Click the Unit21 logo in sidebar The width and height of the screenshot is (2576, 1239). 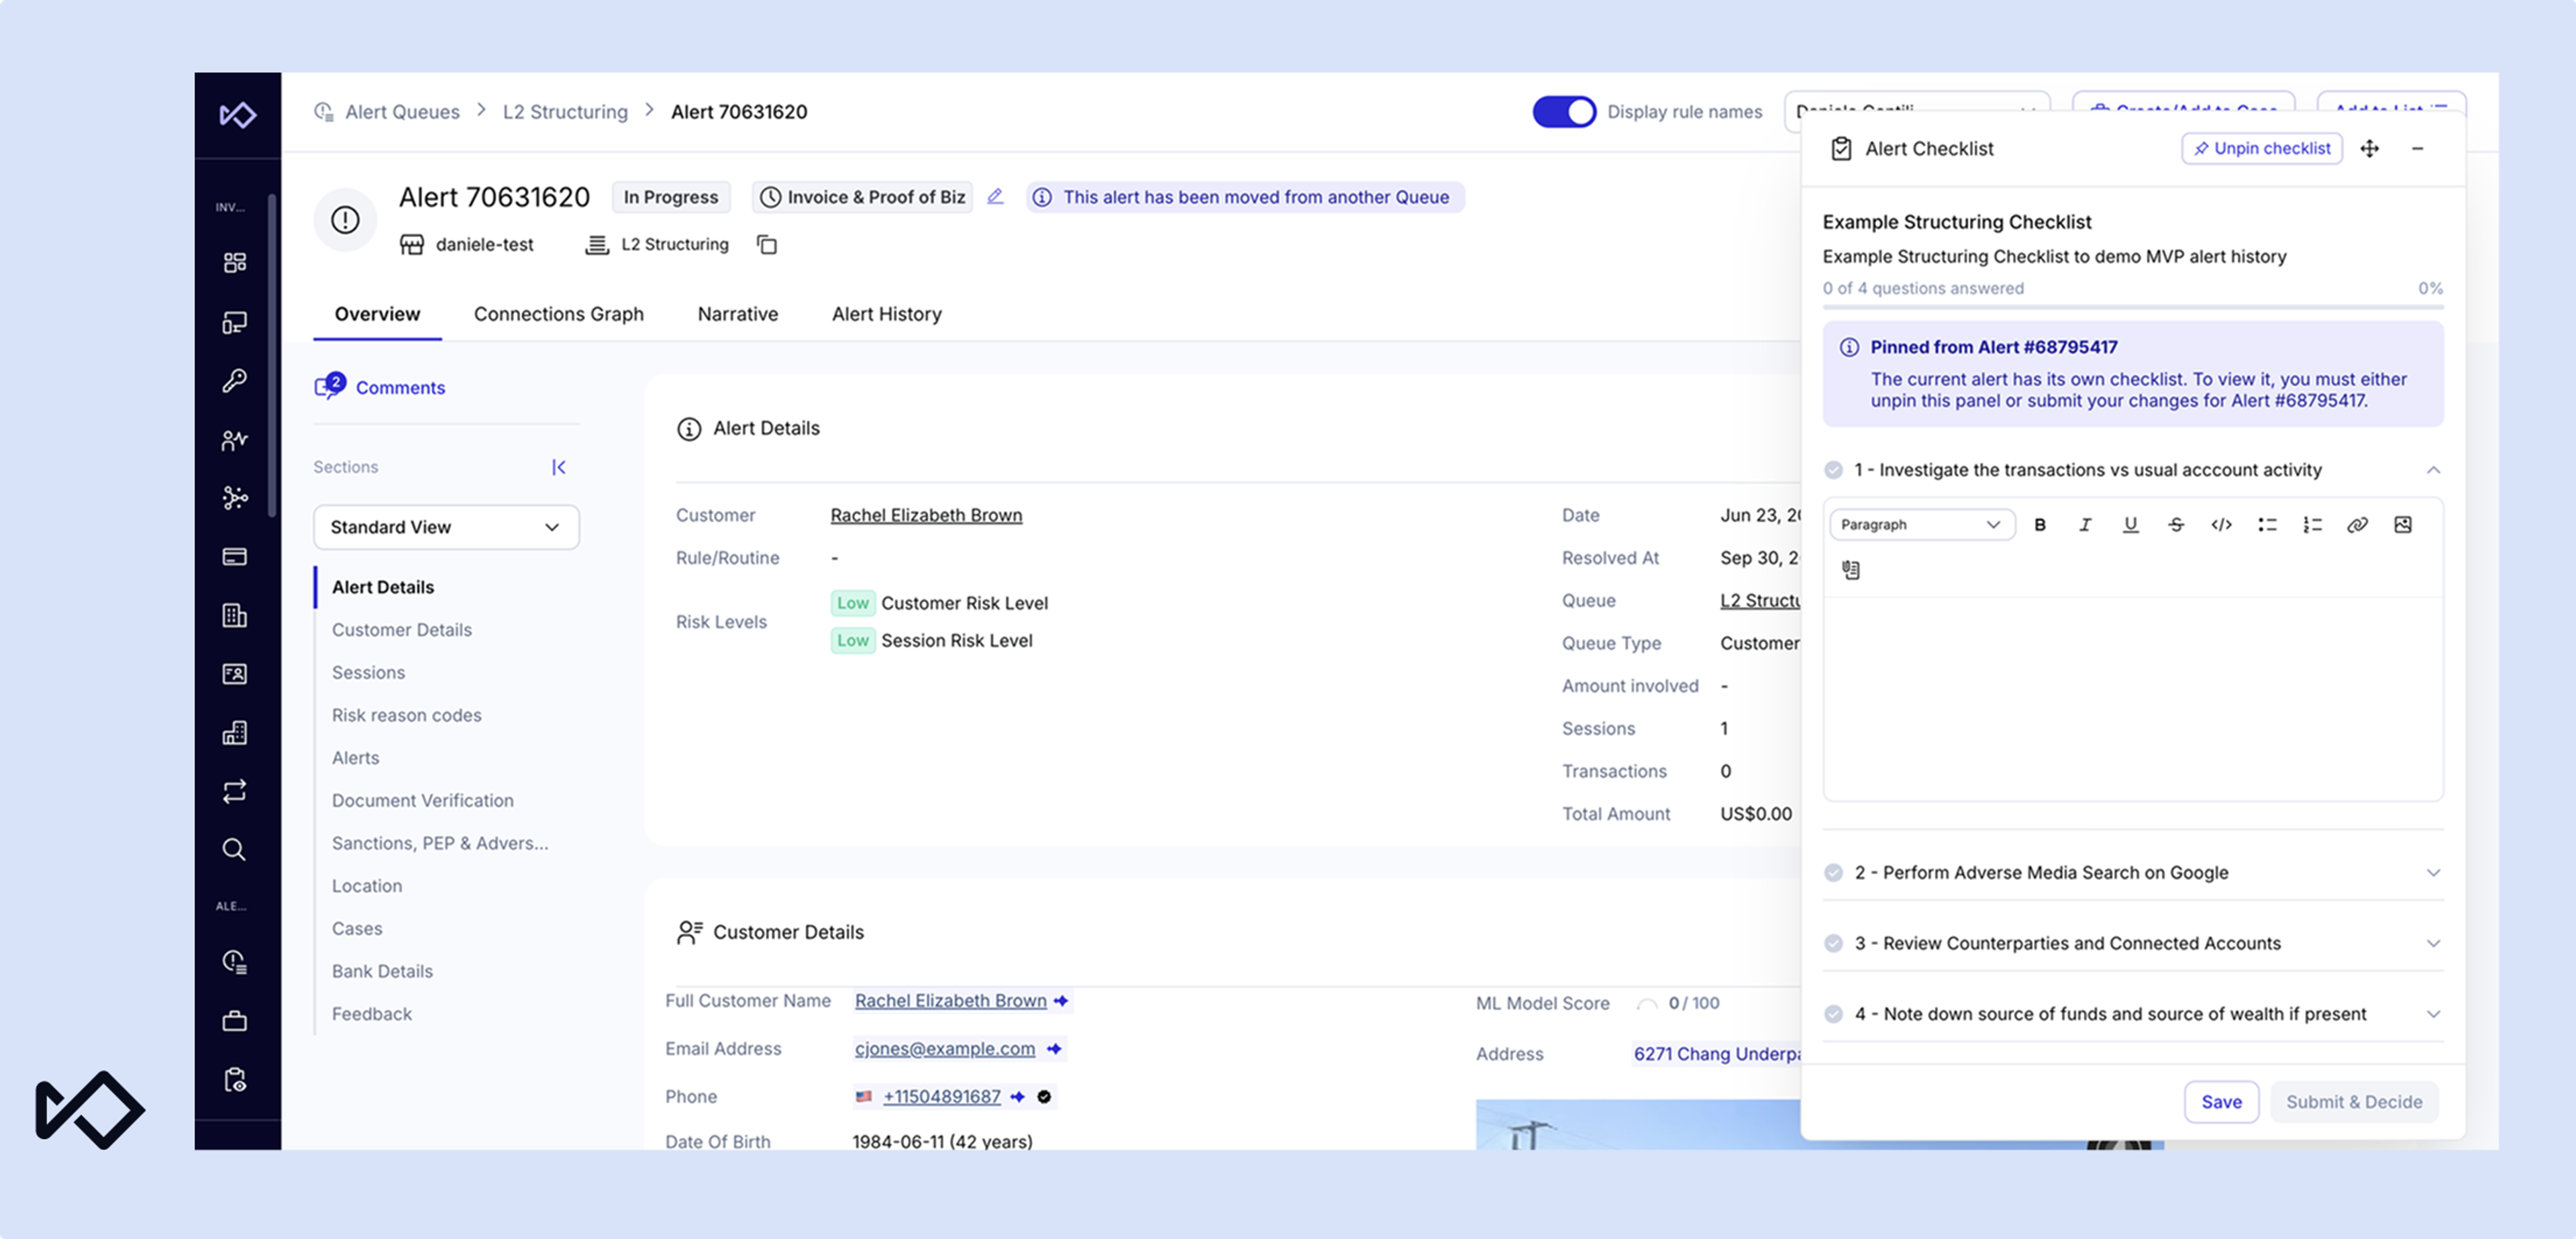(237, 115)
